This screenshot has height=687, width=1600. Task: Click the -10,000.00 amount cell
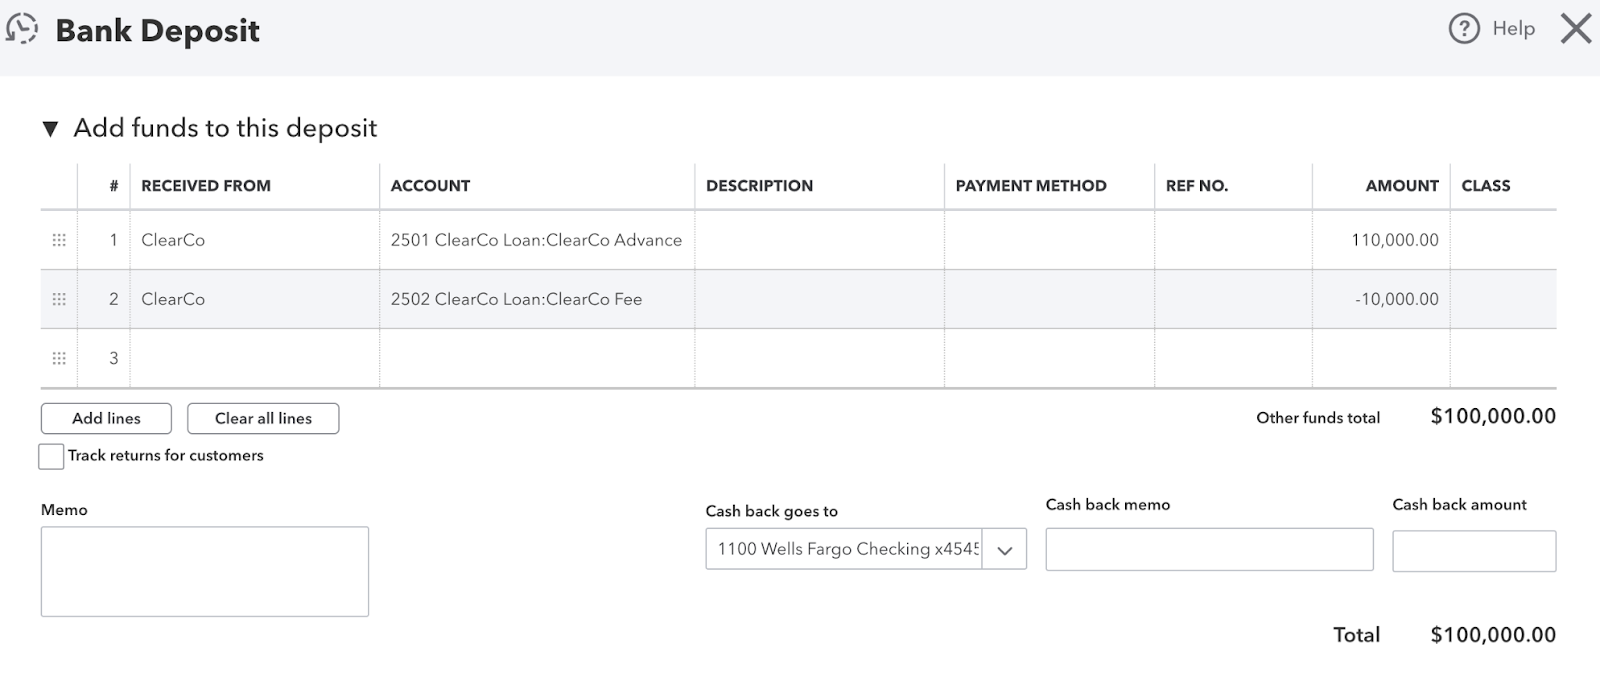pyautogui.click(x=1381, y=299)
